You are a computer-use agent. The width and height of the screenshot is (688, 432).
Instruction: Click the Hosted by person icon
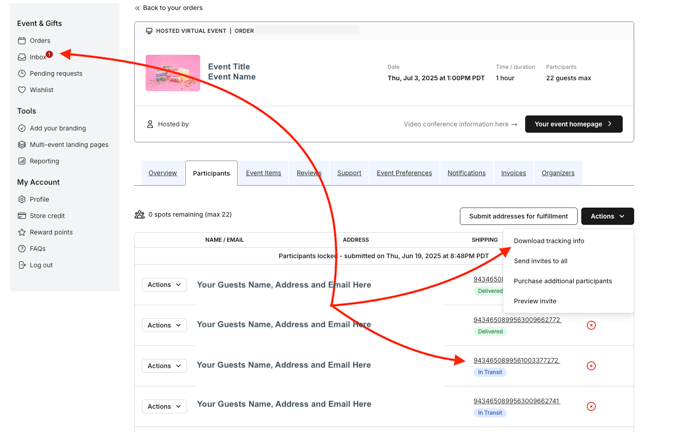[x=150, y=124]
